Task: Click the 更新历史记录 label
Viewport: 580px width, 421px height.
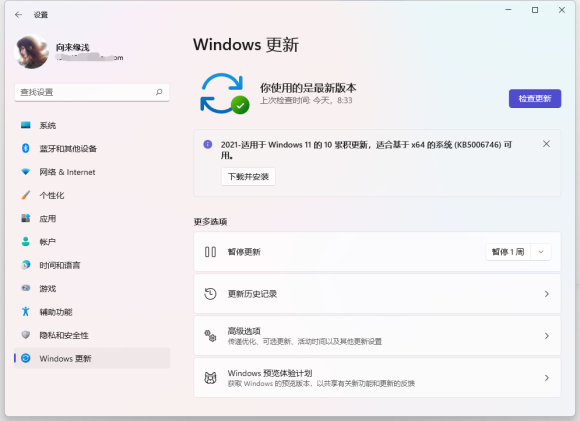Action: point(252,294)
